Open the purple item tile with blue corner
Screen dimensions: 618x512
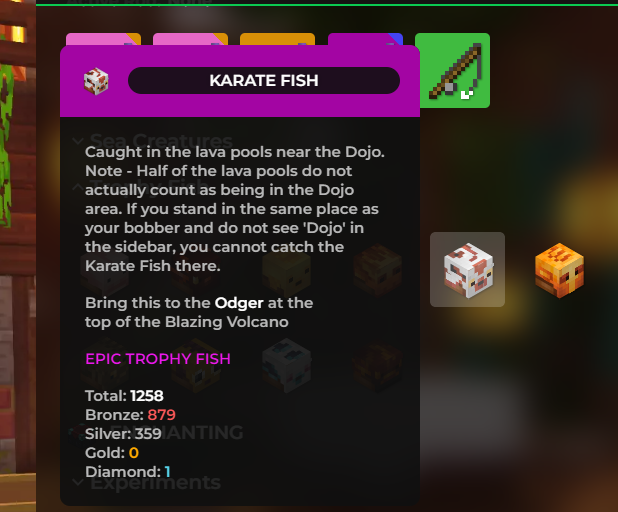pos(365,39)
